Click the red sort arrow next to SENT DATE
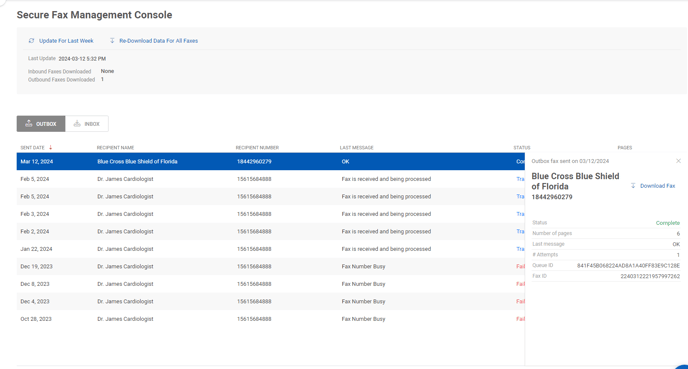Viewport: 688px width, 369px height. click(50, 147)
